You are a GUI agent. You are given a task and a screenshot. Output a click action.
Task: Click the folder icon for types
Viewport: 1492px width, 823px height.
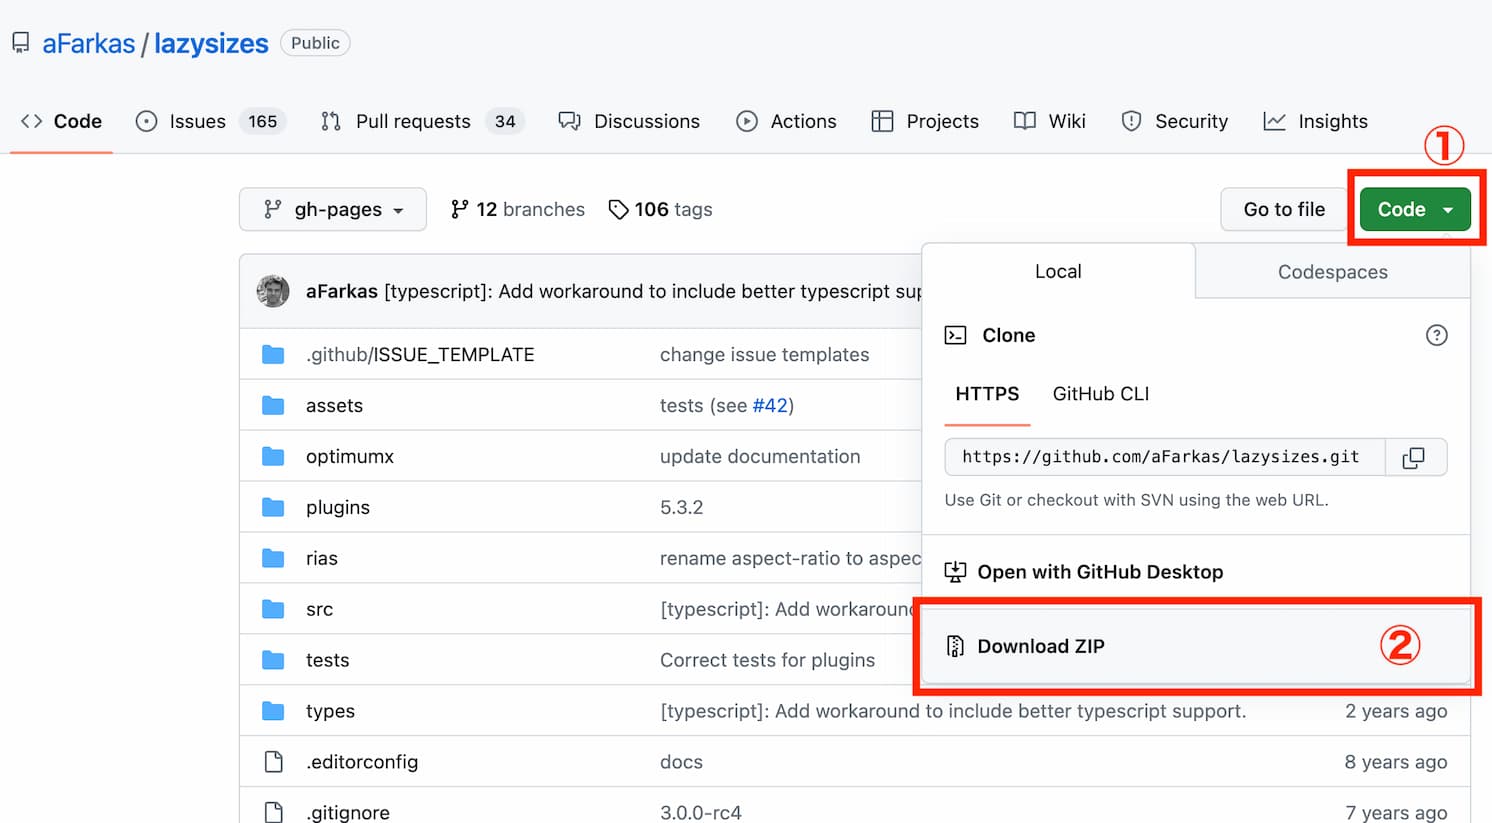pyautogui.click(x=273, y=711)
